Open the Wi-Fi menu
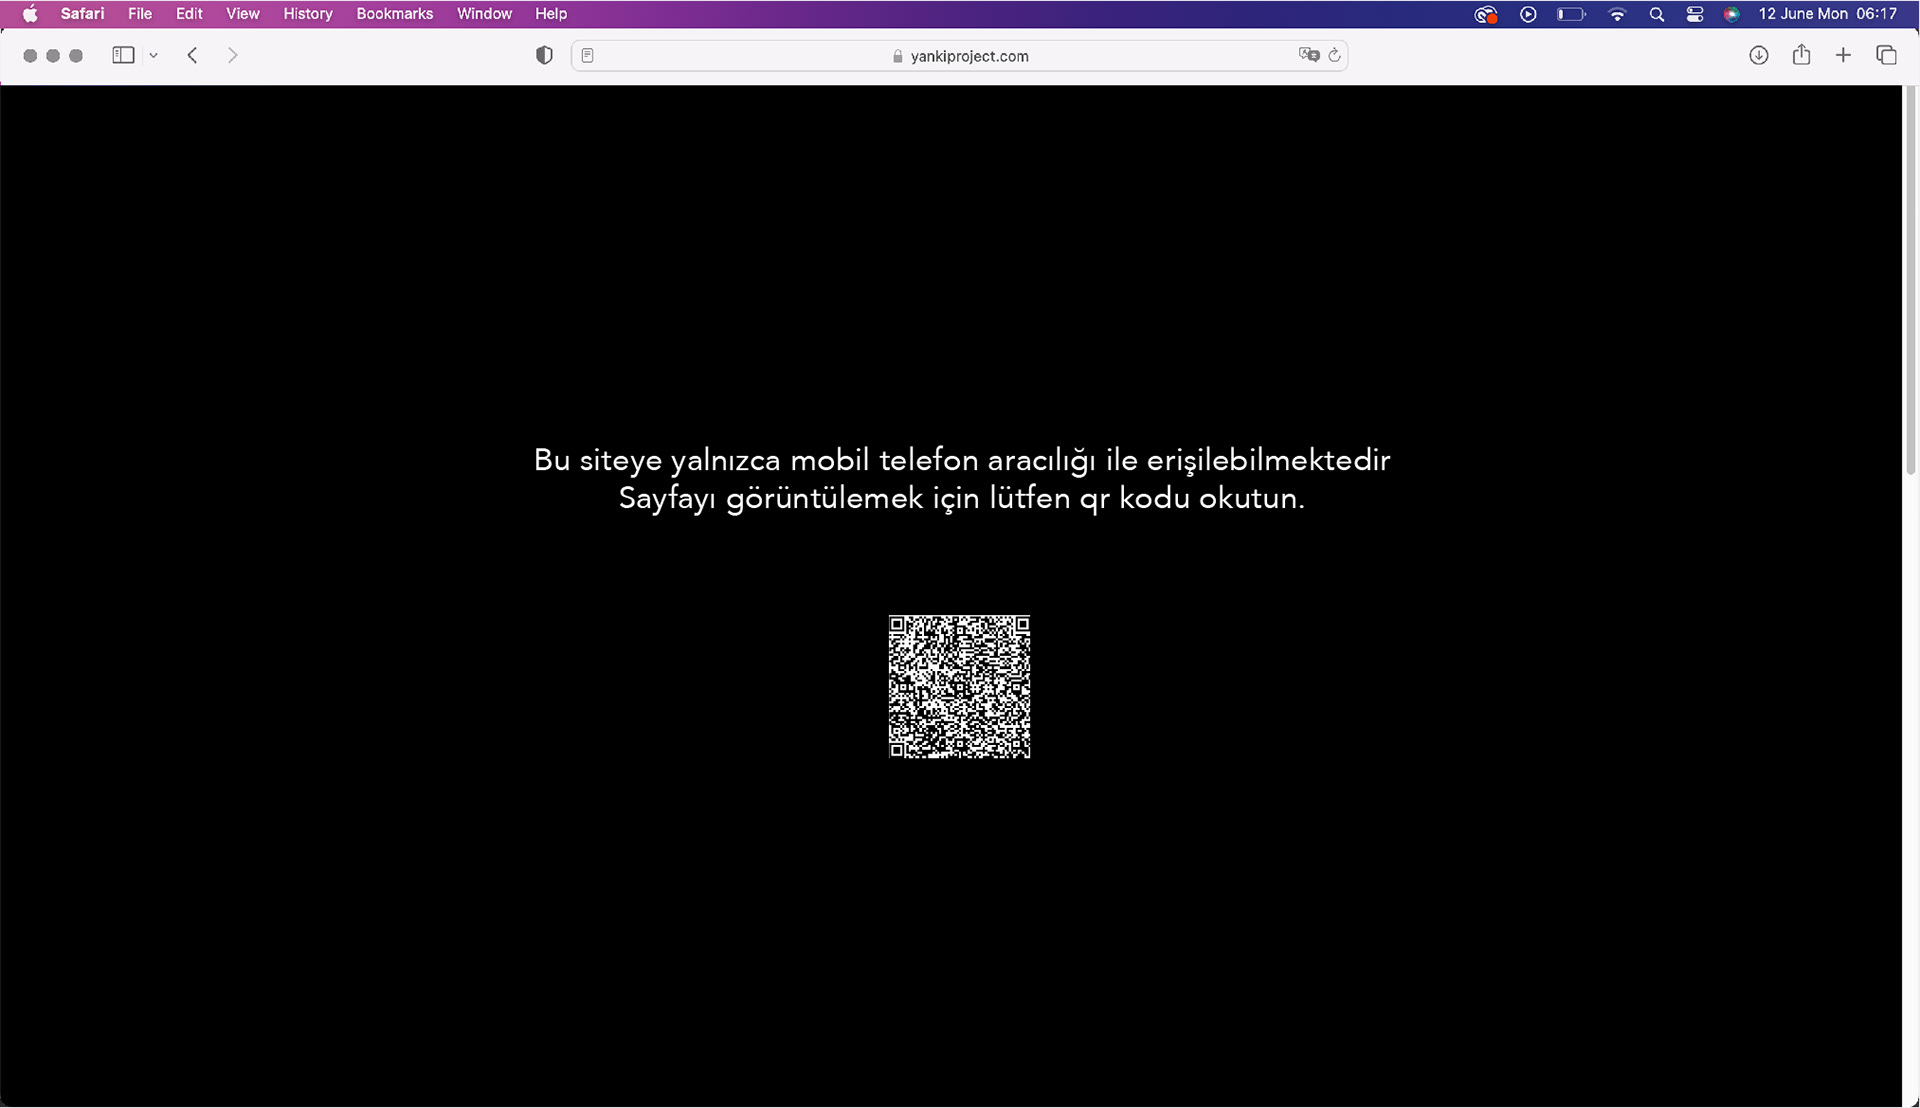1920x1108 pixels. 1617,14
